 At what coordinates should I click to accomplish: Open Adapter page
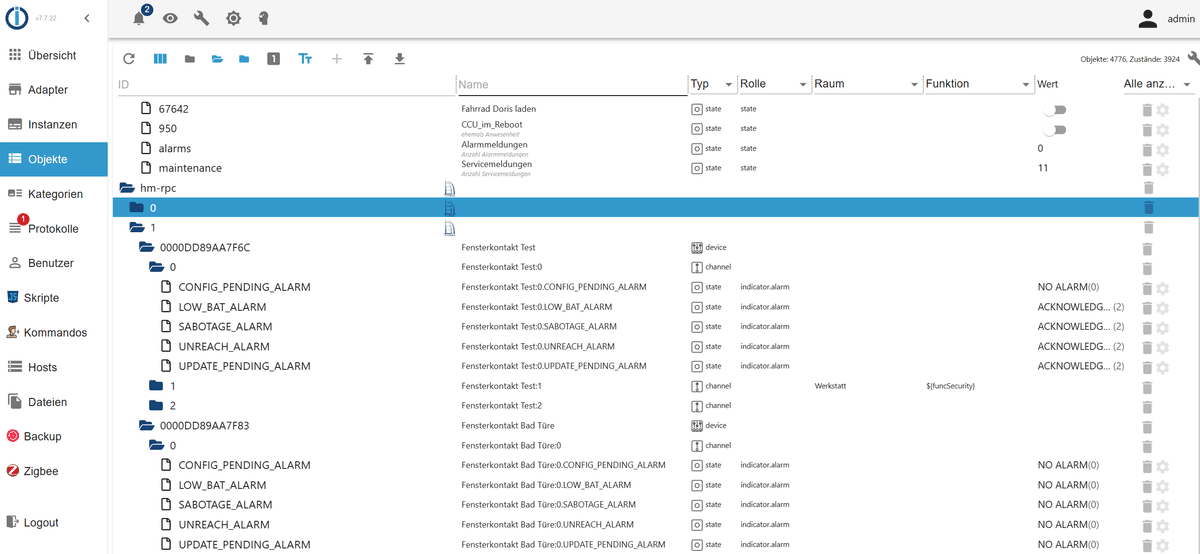[54, 90]
